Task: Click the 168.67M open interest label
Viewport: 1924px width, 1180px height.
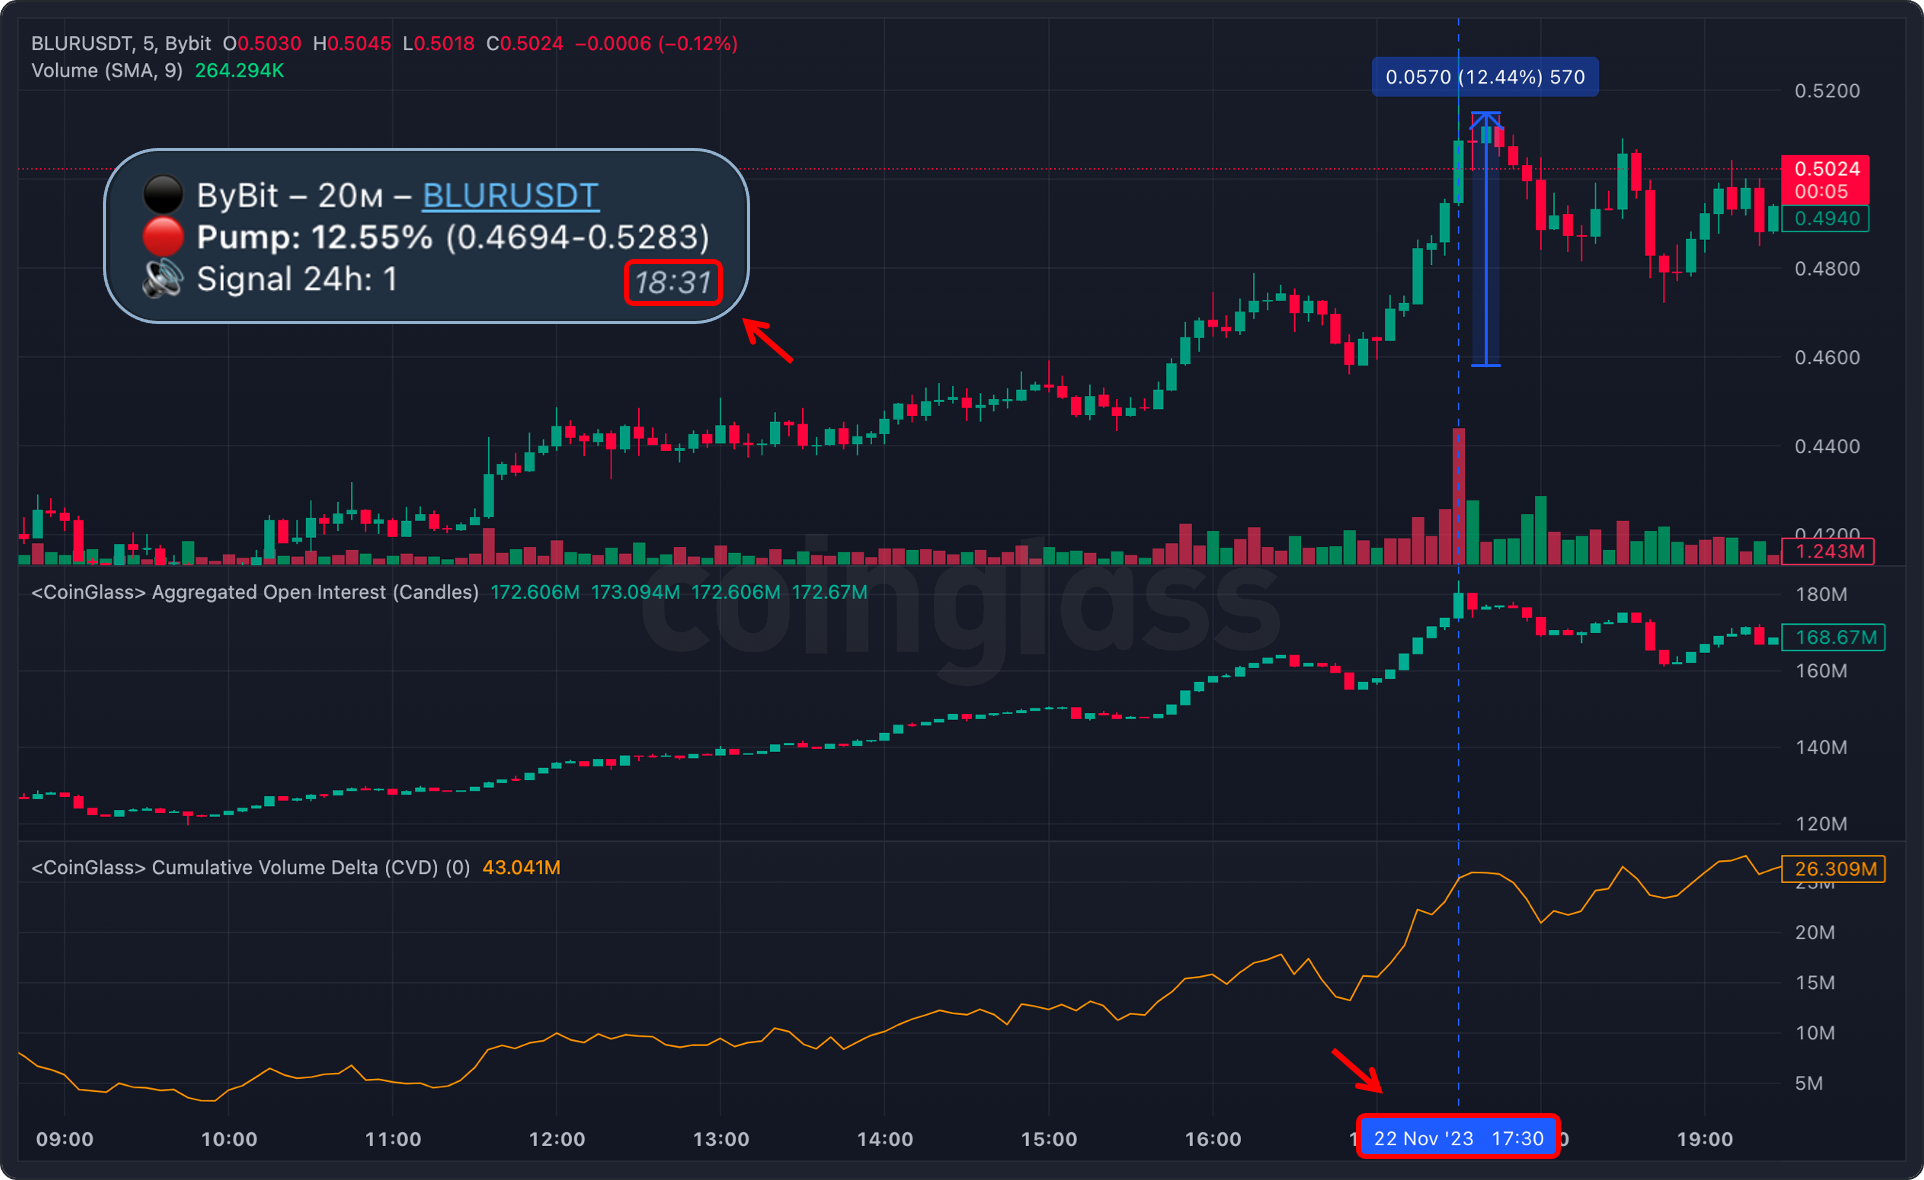Action: 1834,637
